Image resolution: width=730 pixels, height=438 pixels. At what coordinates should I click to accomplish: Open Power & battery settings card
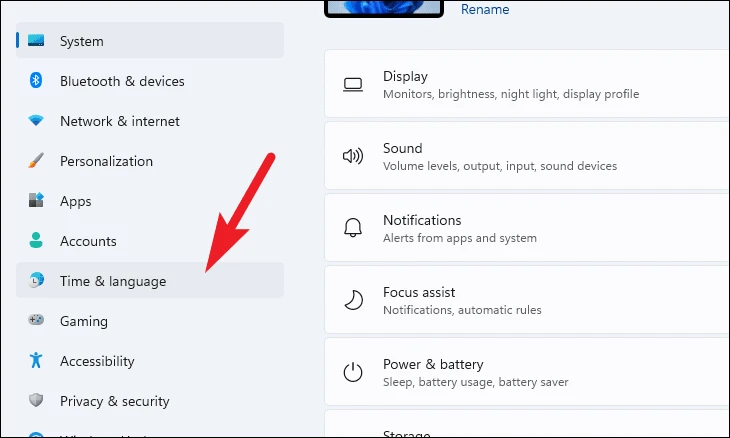(527, 372)
